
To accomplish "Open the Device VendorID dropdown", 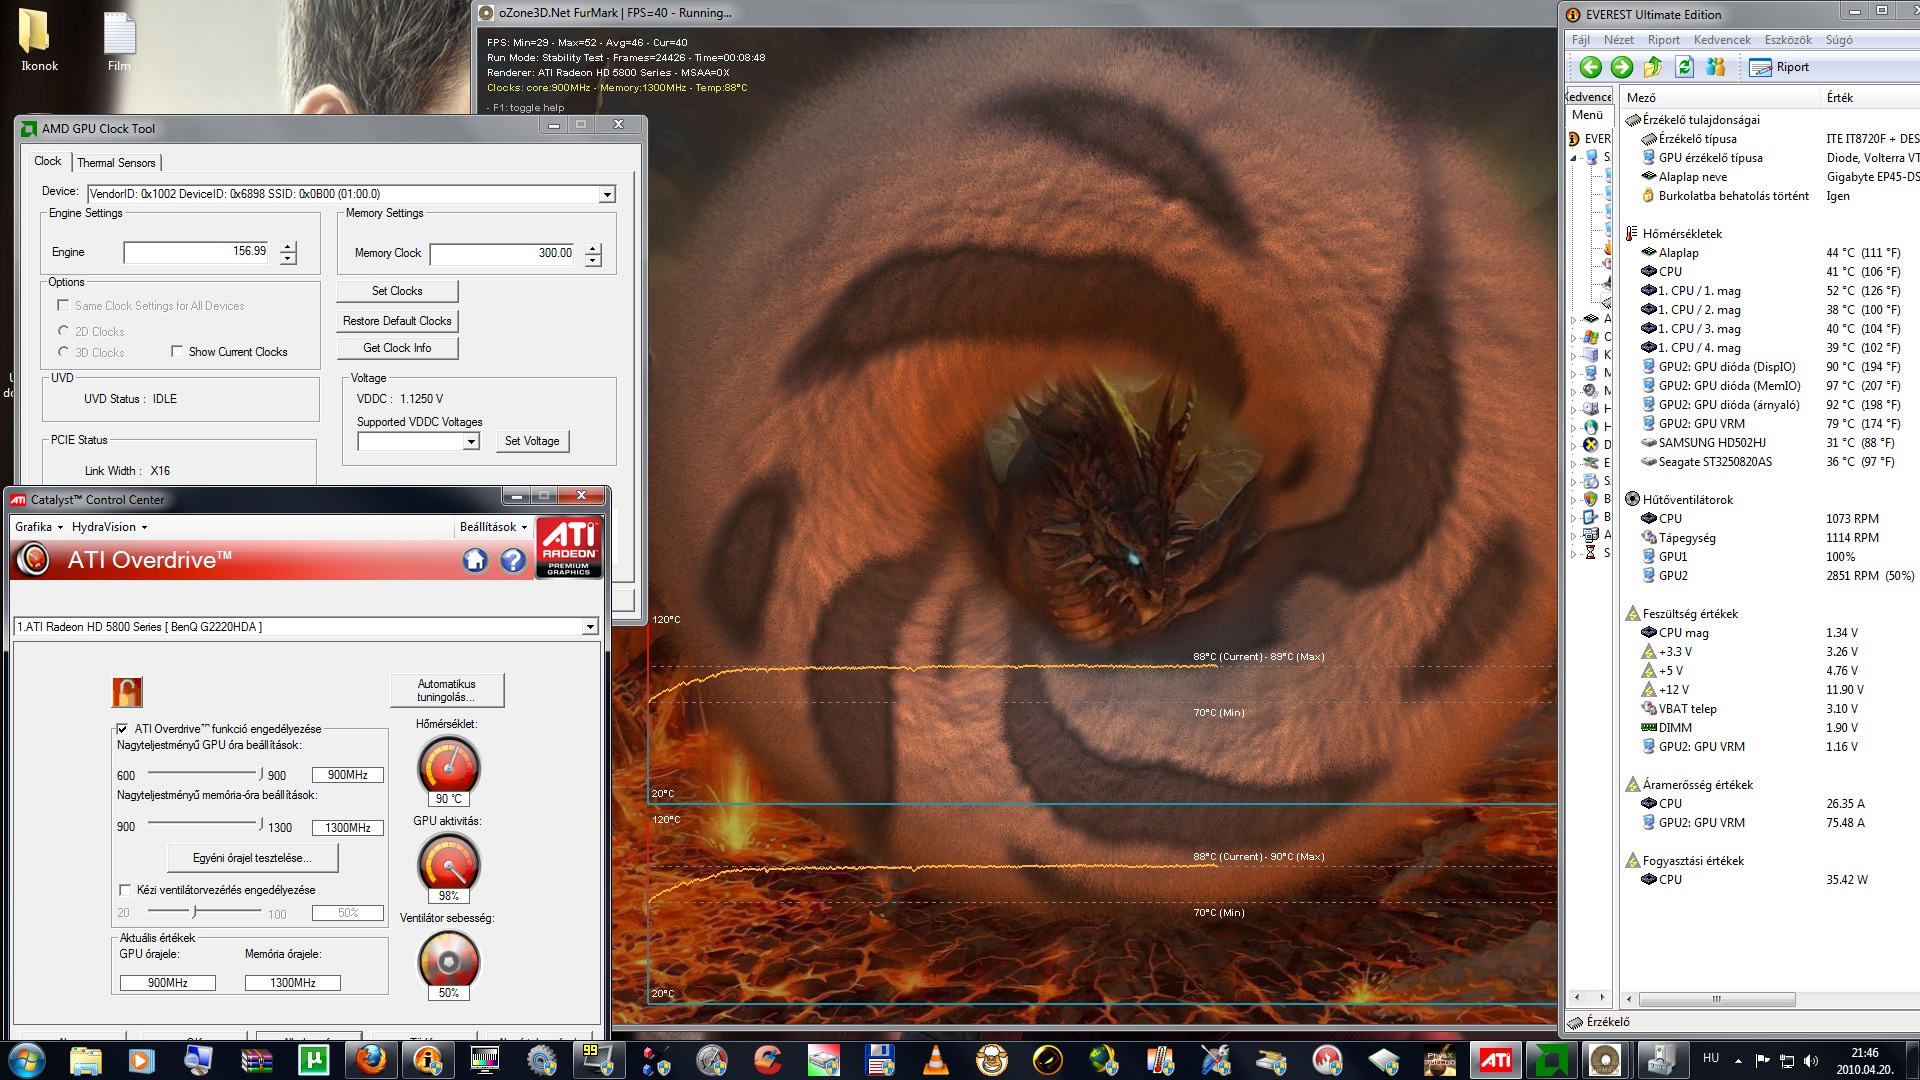I will [x=607, y=195].
